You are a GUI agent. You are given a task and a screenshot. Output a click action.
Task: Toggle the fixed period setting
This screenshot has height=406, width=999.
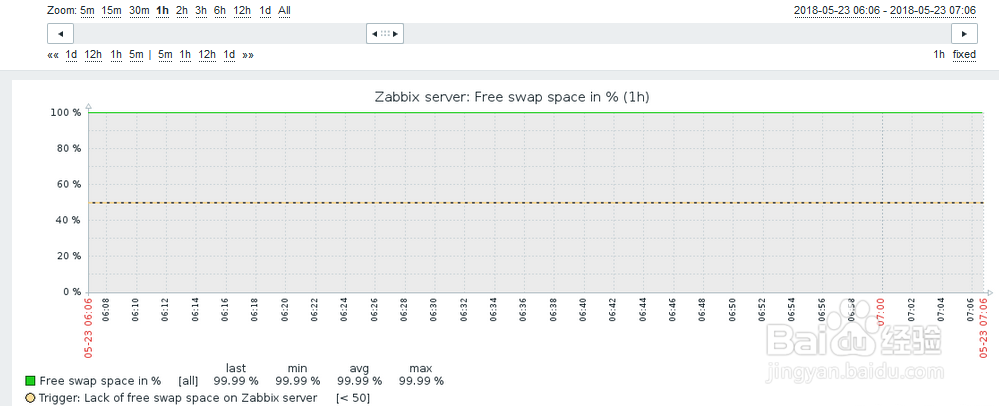click(964, 54)
